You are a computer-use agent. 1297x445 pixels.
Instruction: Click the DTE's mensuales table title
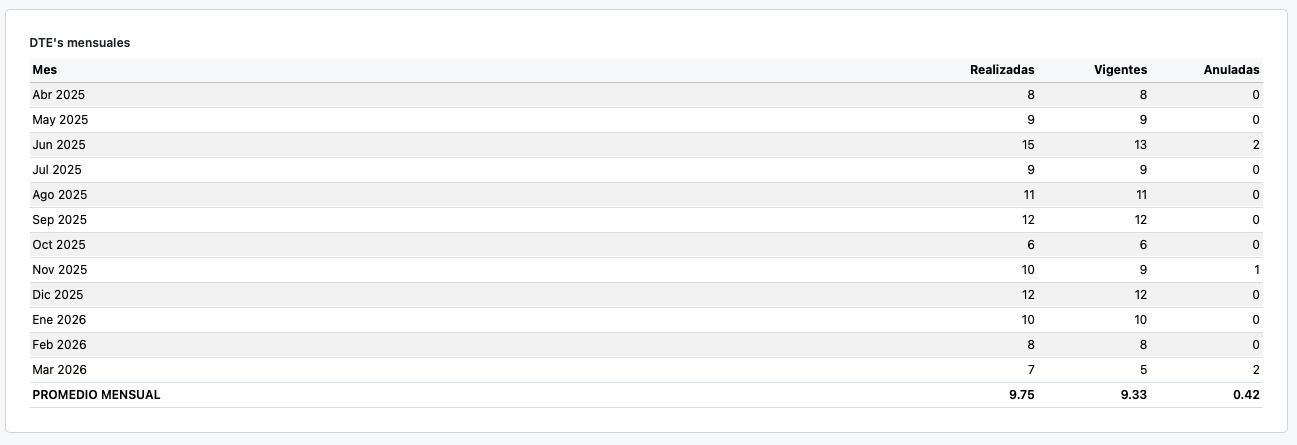(x=80, y=43)
